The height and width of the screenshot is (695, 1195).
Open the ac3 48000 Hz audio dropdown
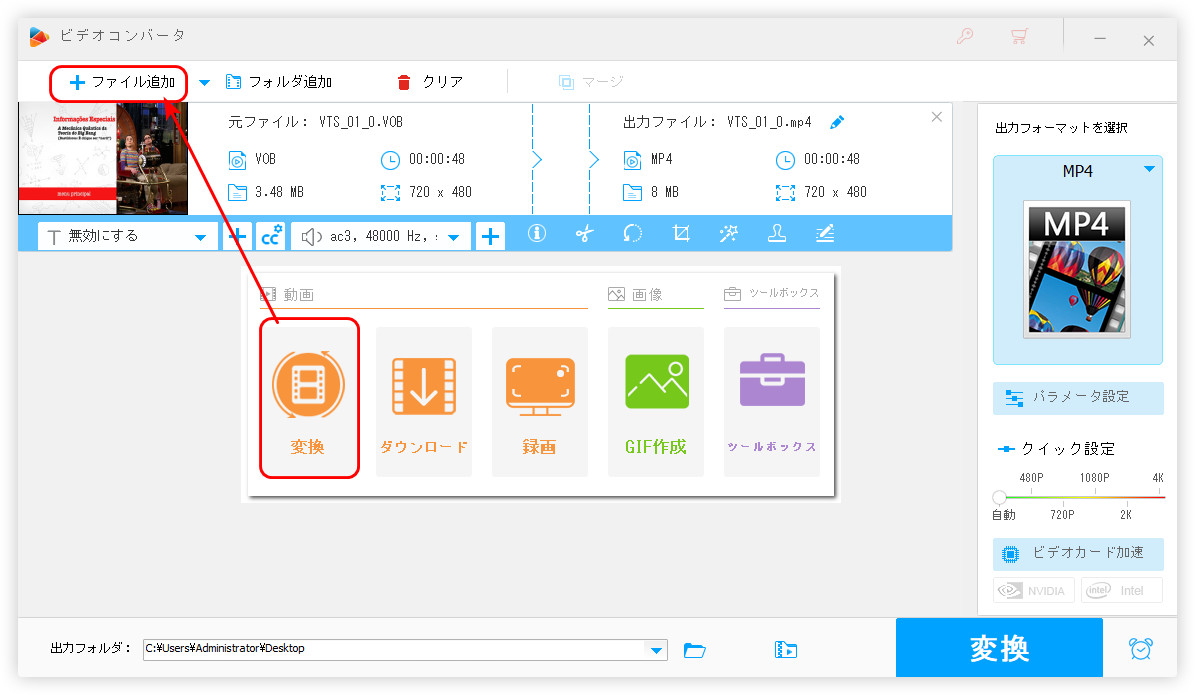click(381, 236)
